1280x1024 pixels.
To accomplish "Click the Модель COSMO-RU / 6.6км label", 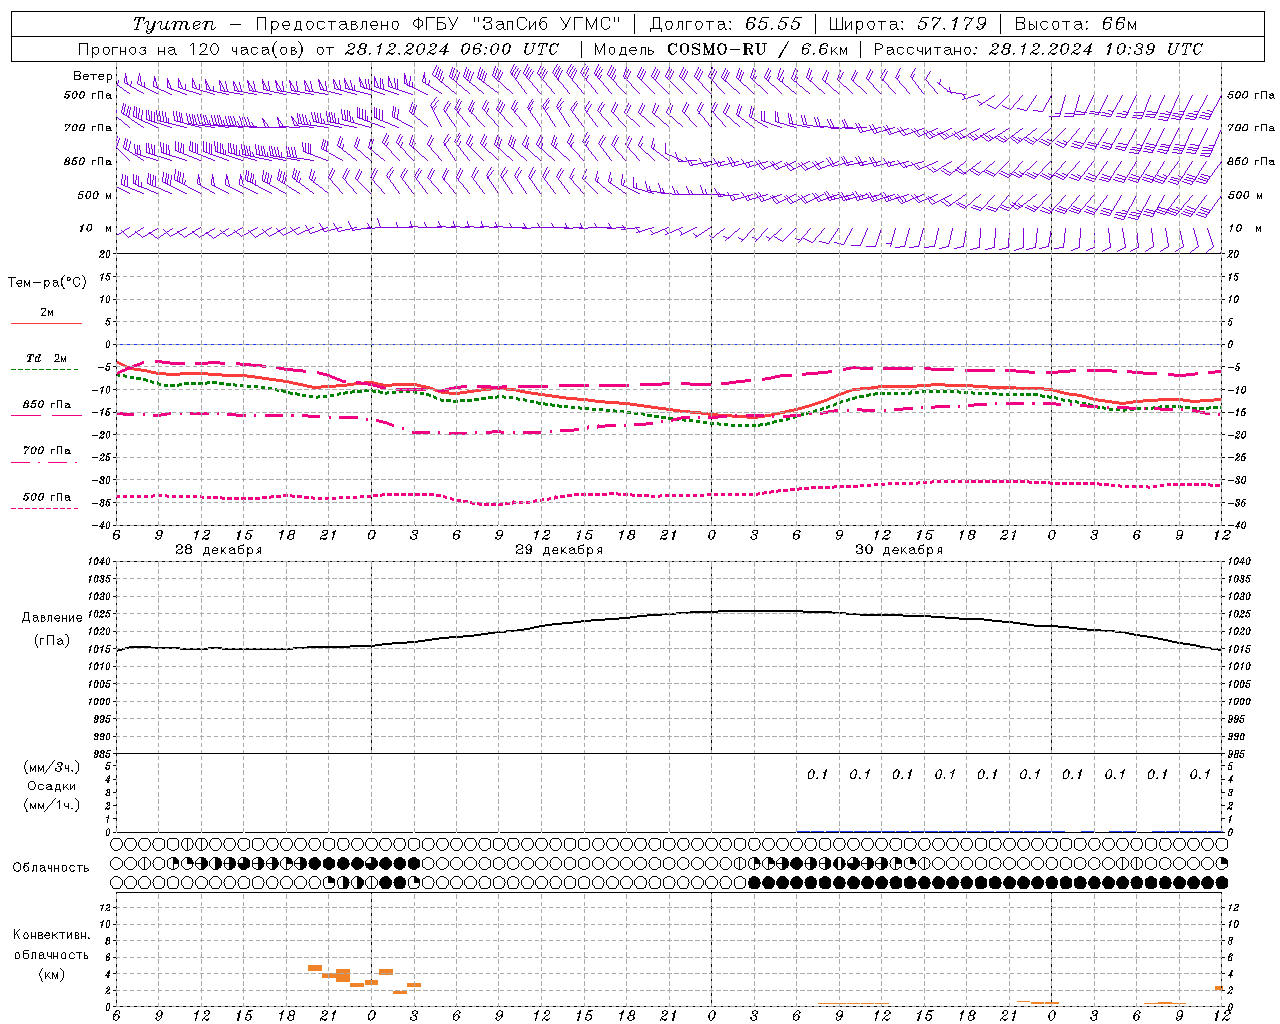I will (x=720, y=49).
